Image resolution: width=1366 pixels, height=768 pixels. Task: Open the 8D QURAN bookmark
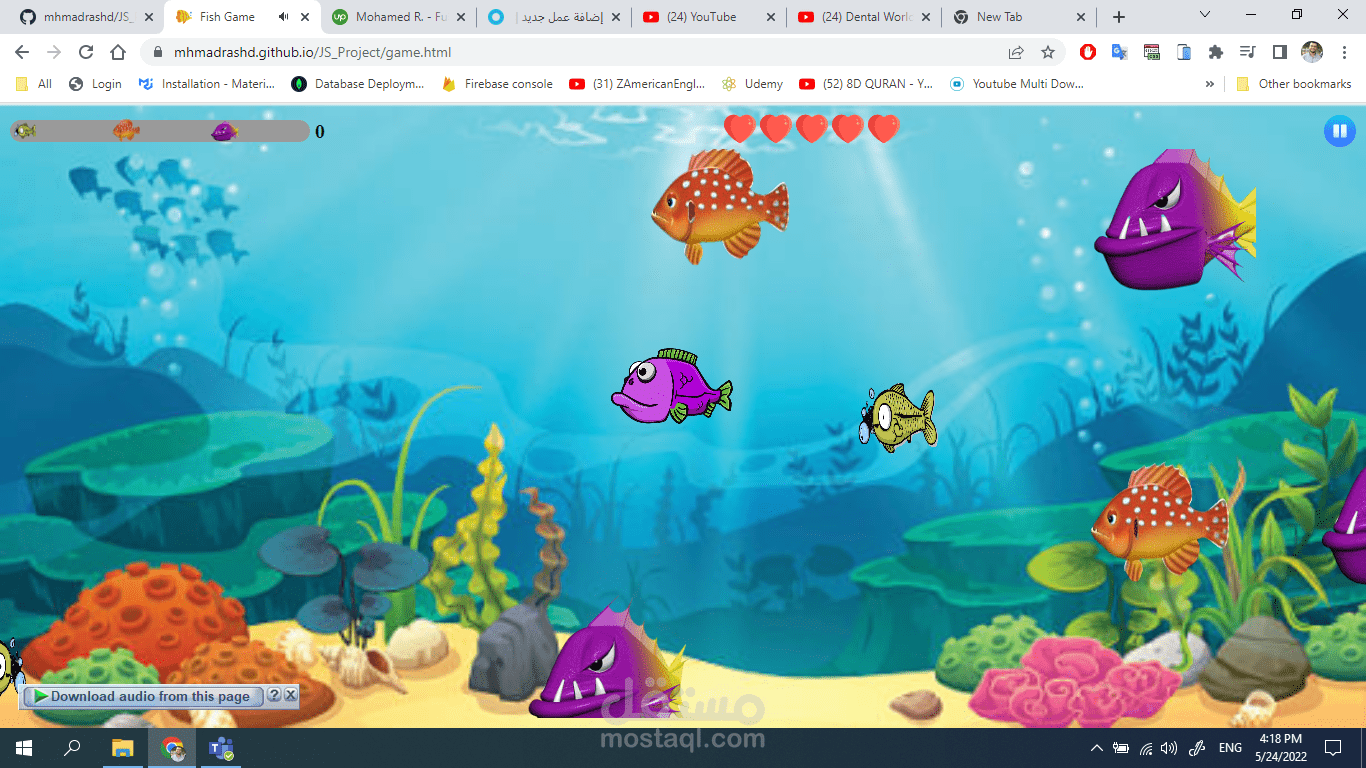pos(866,84)
